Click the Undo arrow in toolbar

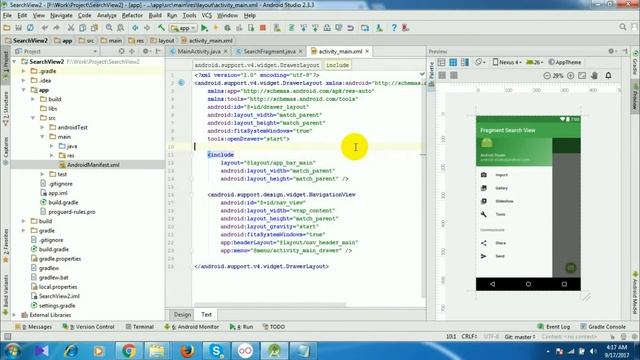click(44, 28)
